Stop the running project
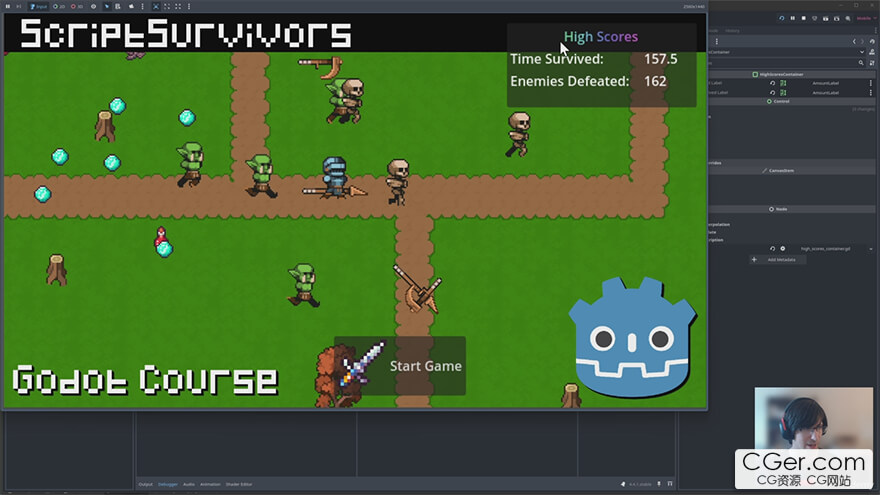880x495 pixels. coord(804,18)
